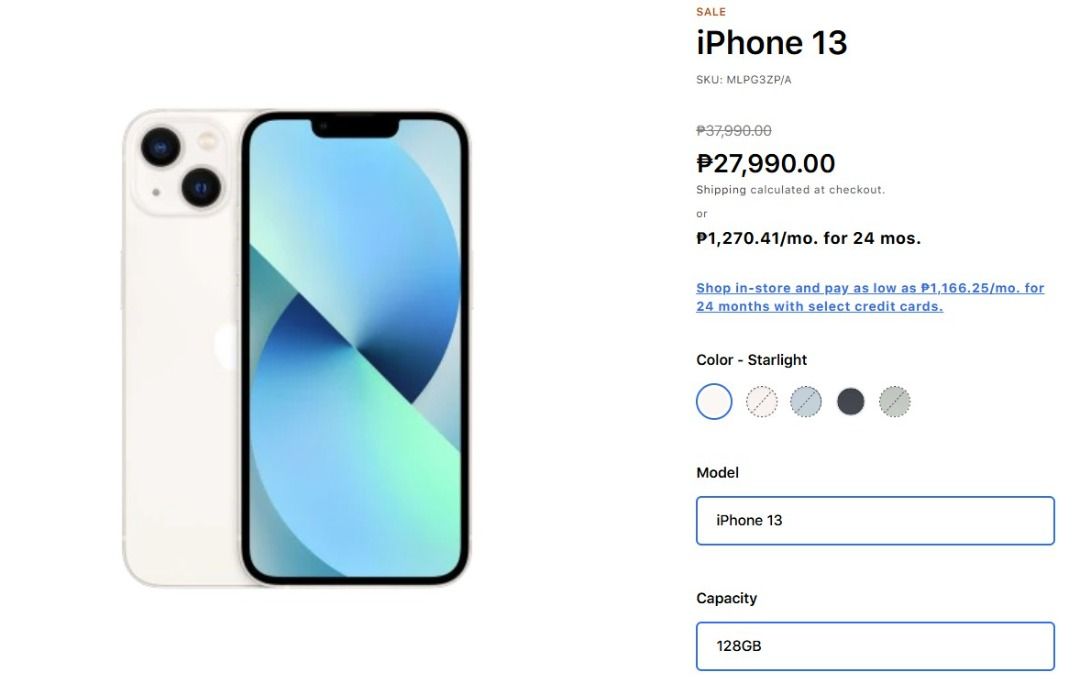Click the Model section label

717,473
